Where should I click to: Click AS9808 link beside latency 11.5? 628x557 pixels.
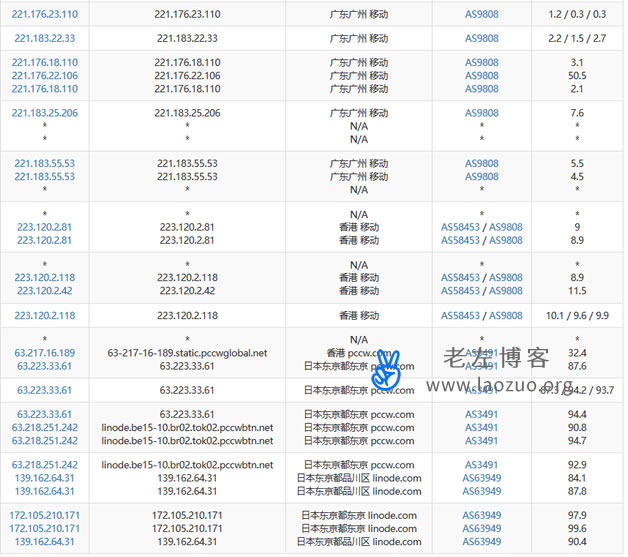tap(506, 291)
